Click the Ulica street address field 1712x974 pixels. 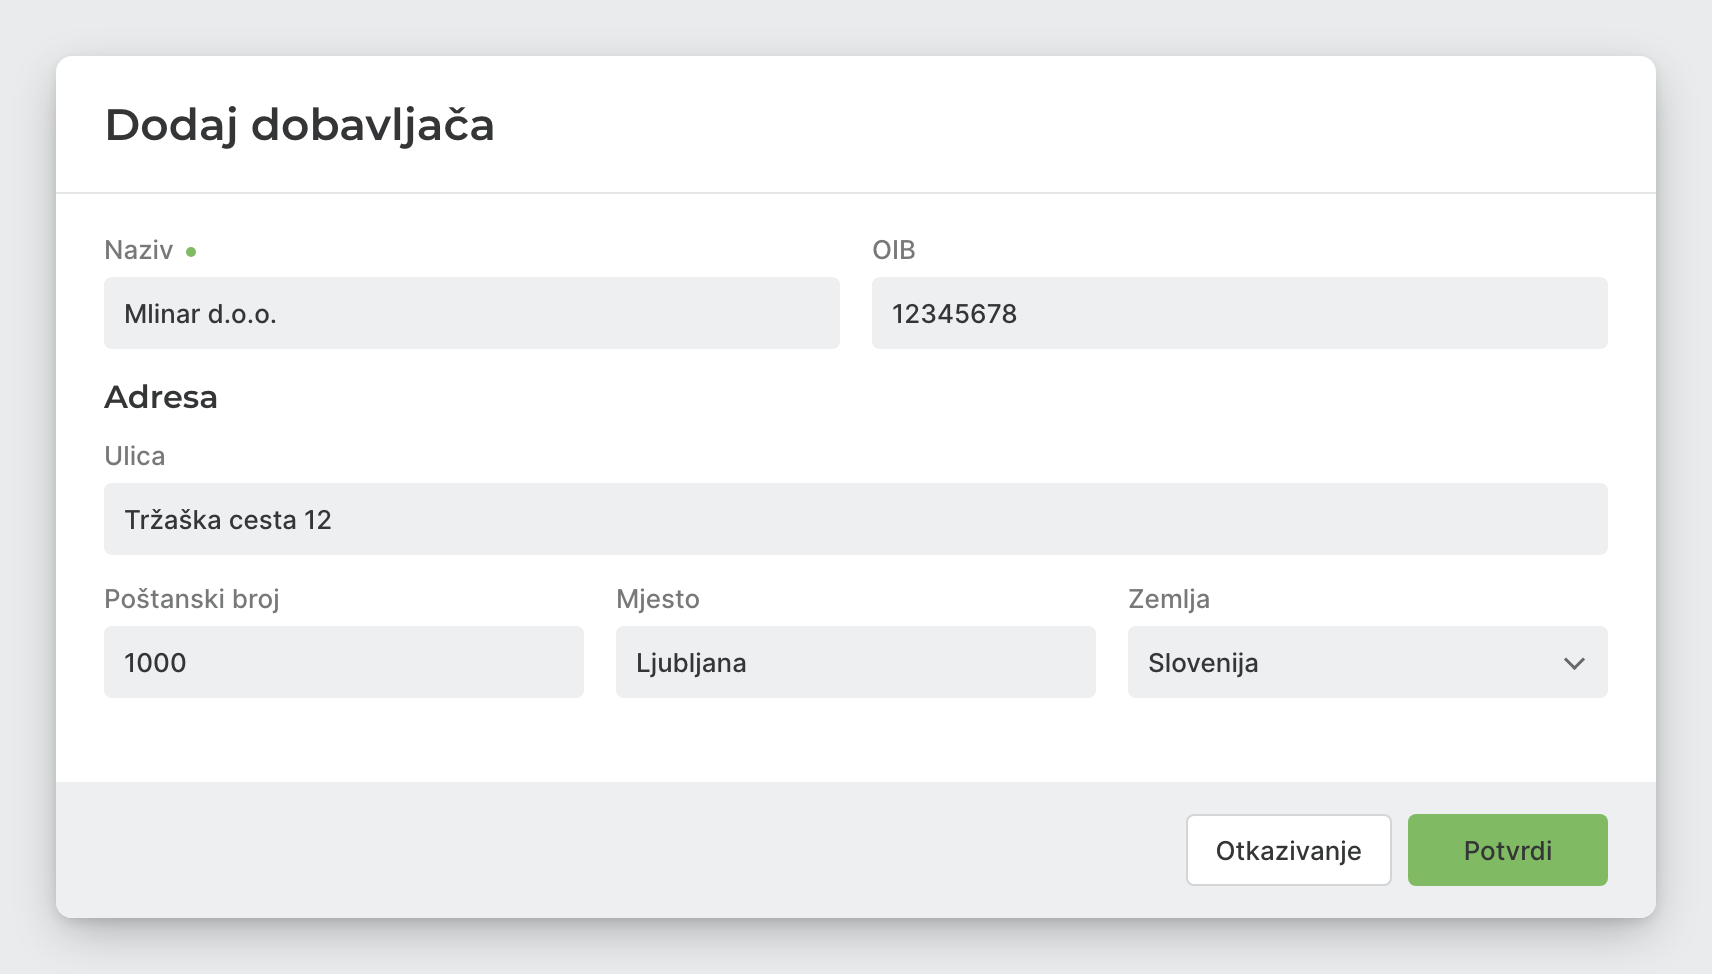(856, 519)
